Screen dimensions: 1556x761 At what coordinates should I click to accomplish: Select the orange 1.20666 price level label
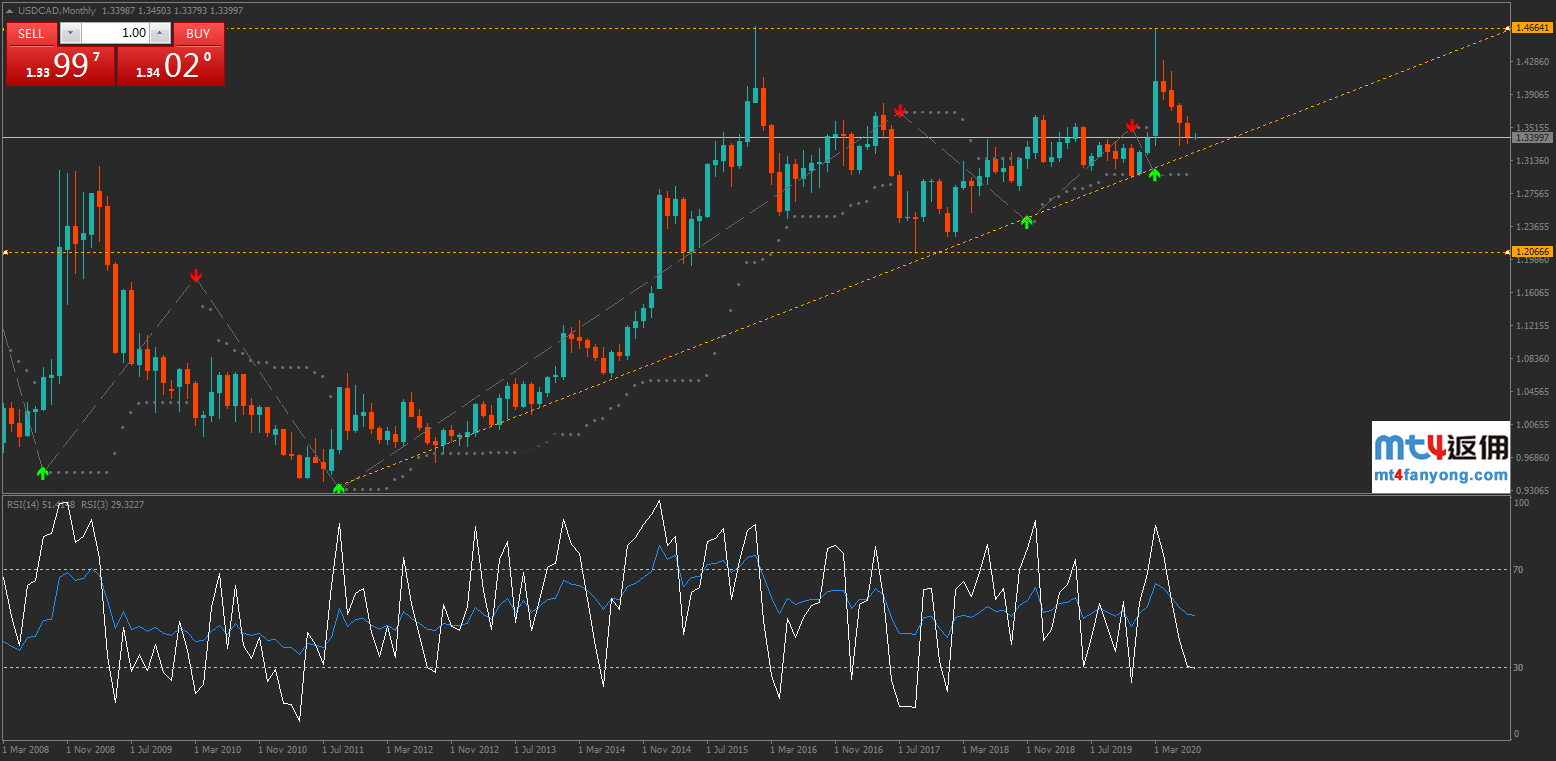[1531, 252]
